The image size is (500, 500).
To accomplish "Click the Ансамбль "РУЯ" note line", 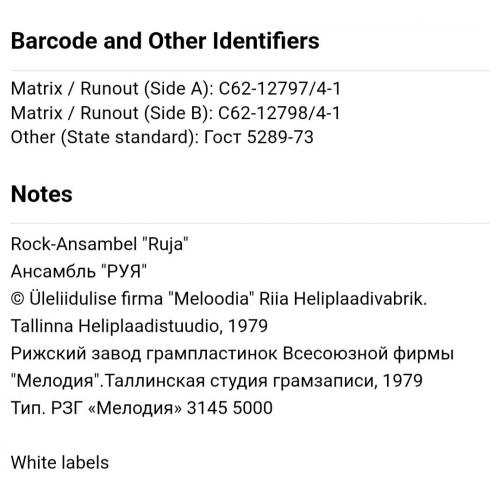I will [79, 271].
